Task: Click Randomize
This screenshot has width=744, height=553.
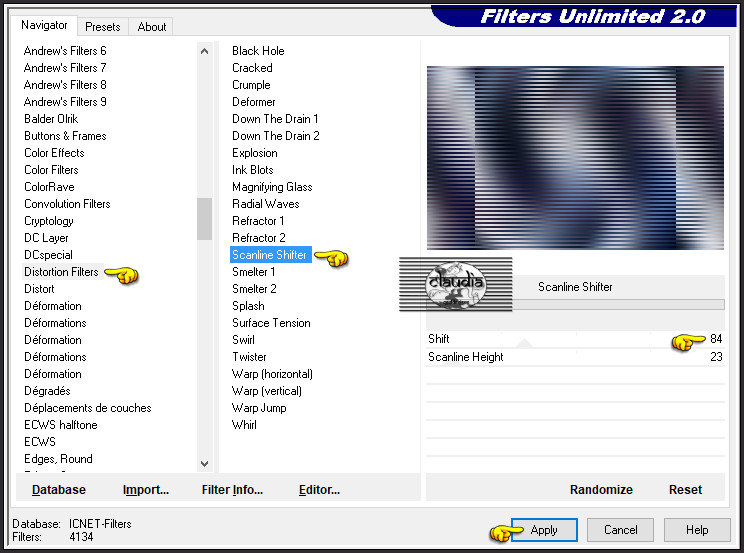Action: (x=601, y=489)
